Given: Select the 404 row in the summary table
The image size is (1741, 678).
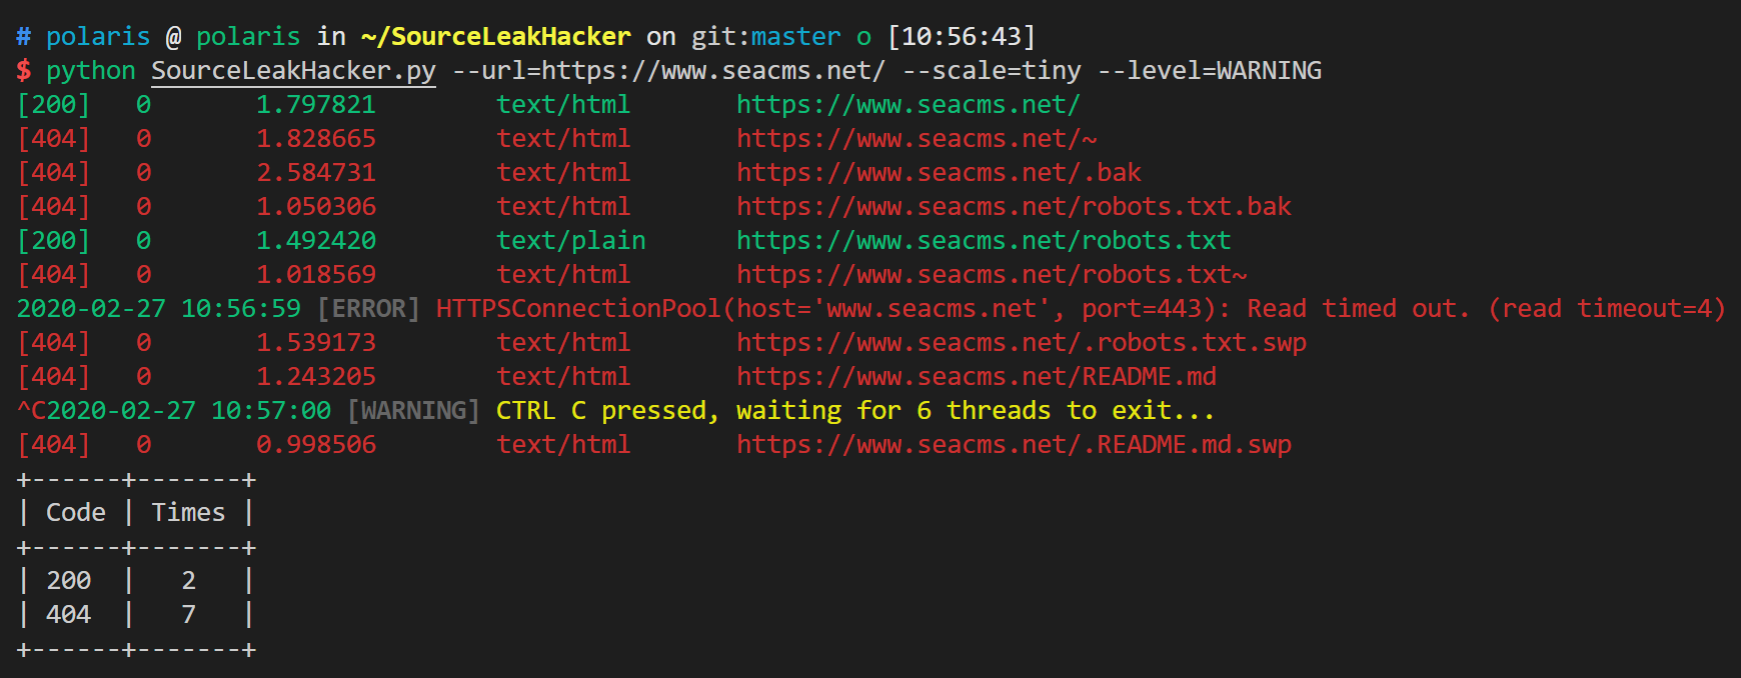Looking at the screenshot, I should (x=136, y=614).
